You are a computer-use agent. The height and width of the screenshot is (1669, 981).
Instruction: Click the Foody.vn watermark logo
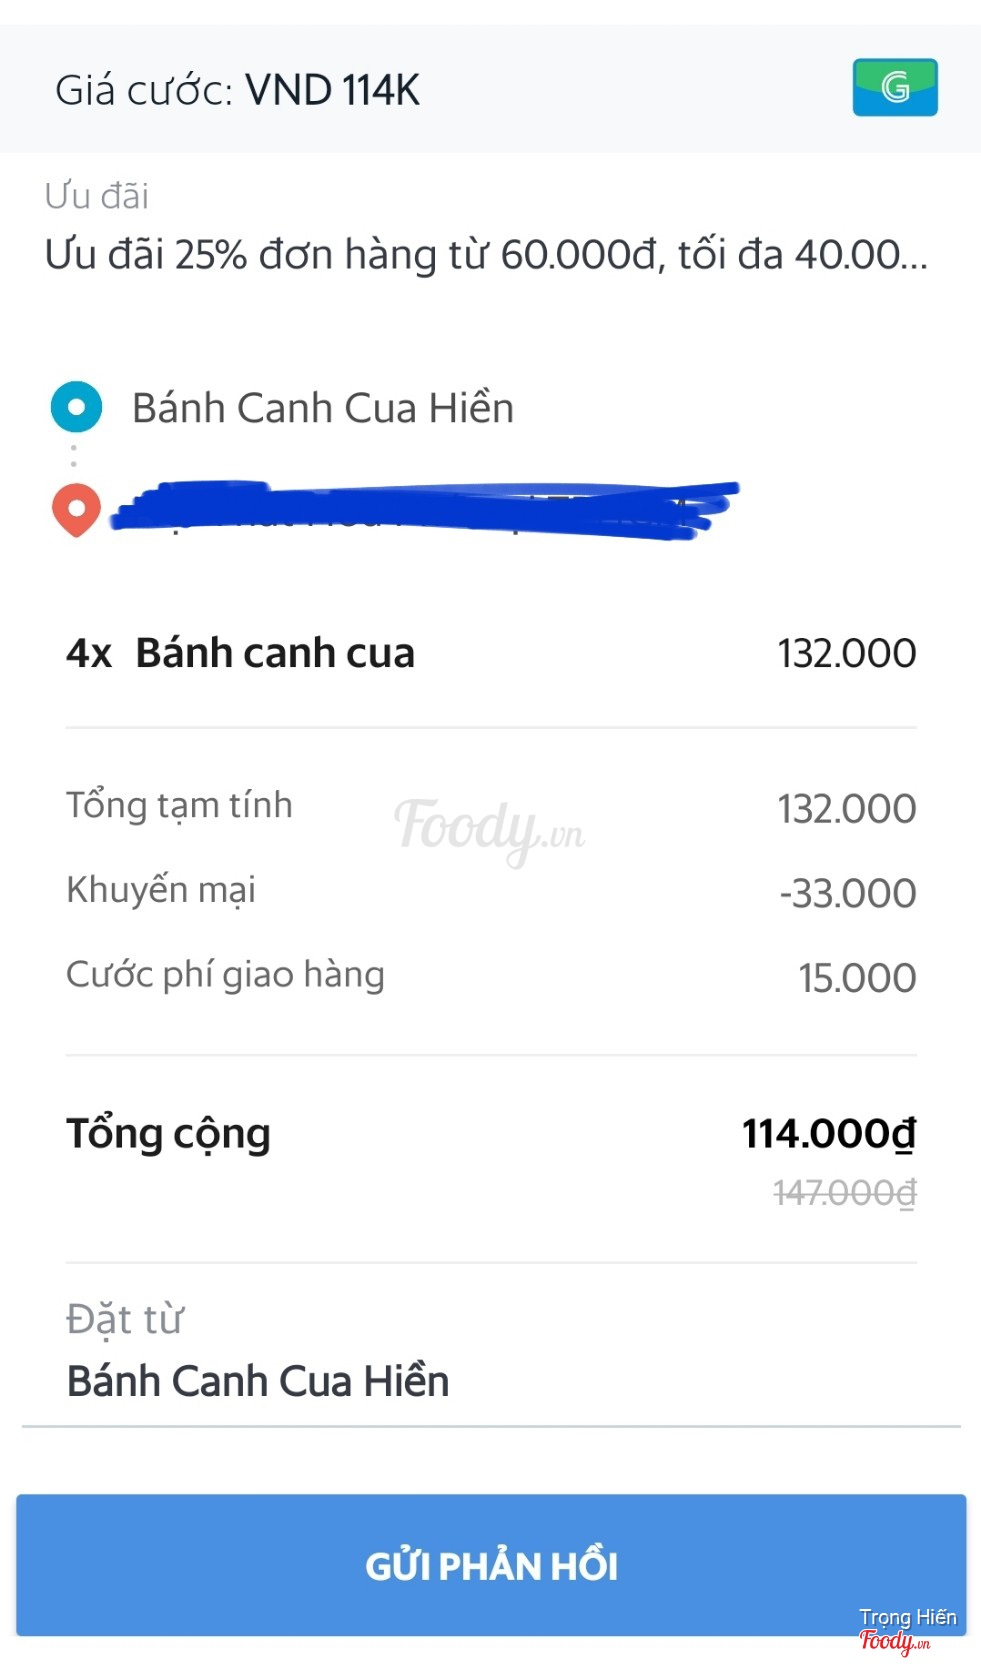489,828
